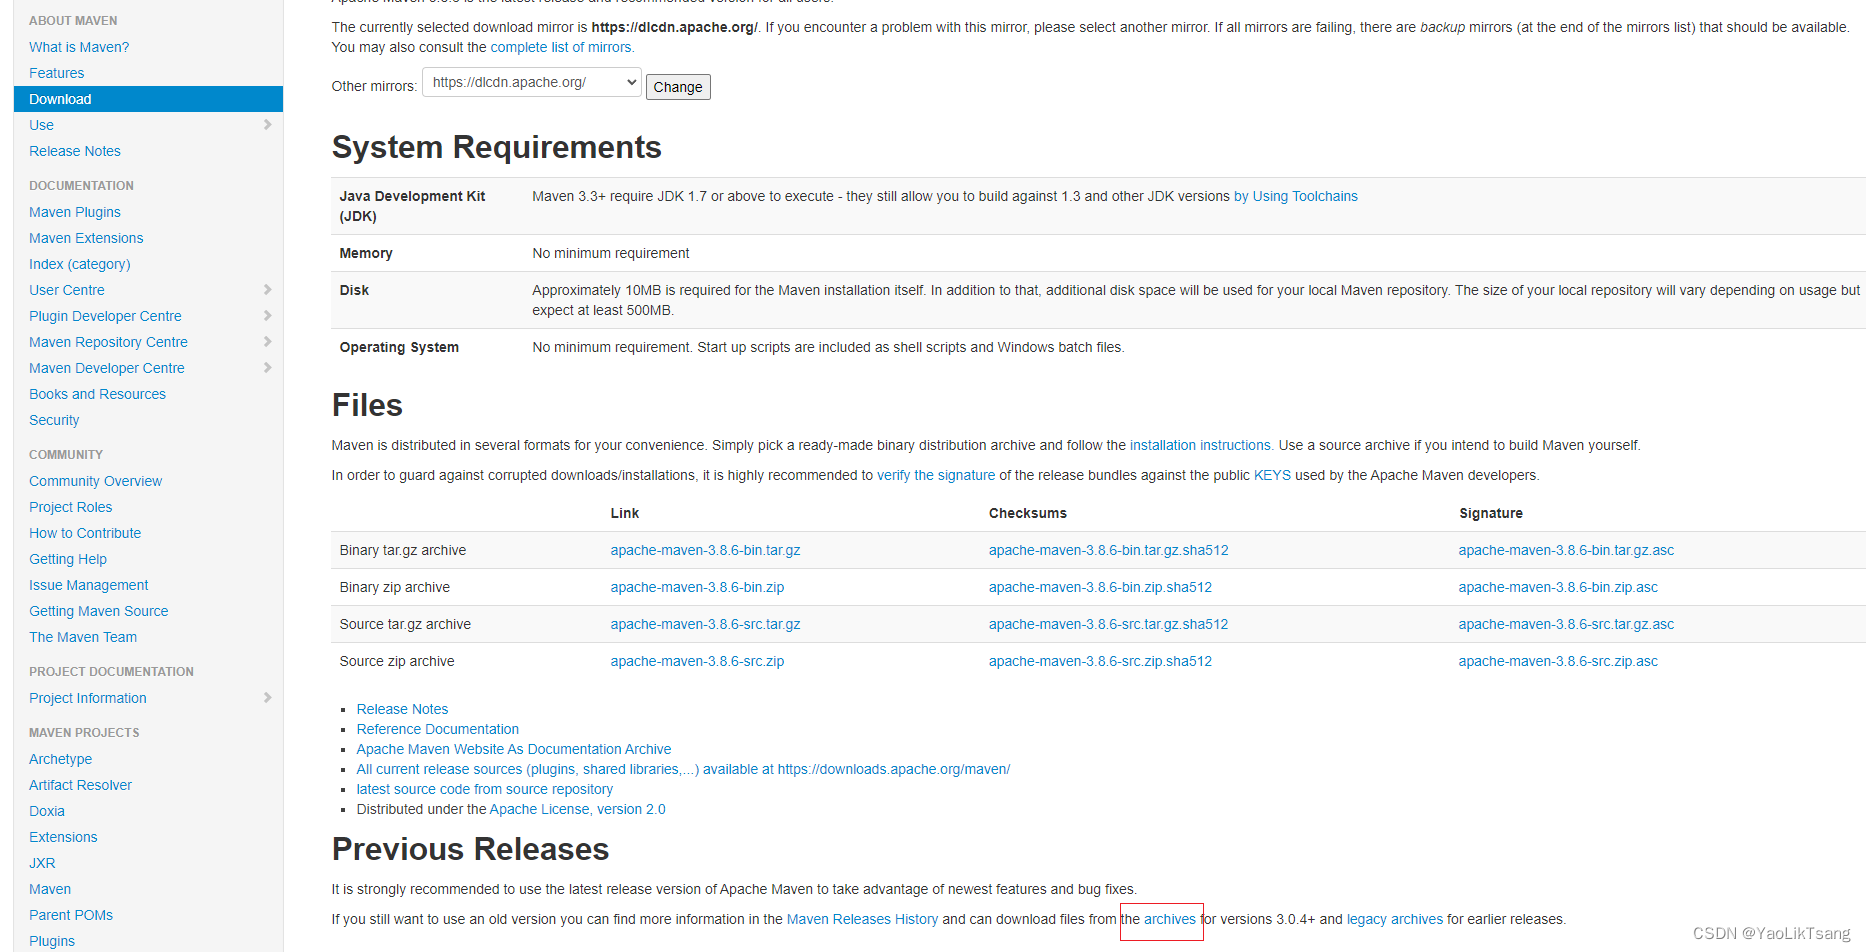Image resolution: width=1866 pixels, height=952 pixels.
Task: Open Maven Plugins sidebar link
Action: coord(75,212)
